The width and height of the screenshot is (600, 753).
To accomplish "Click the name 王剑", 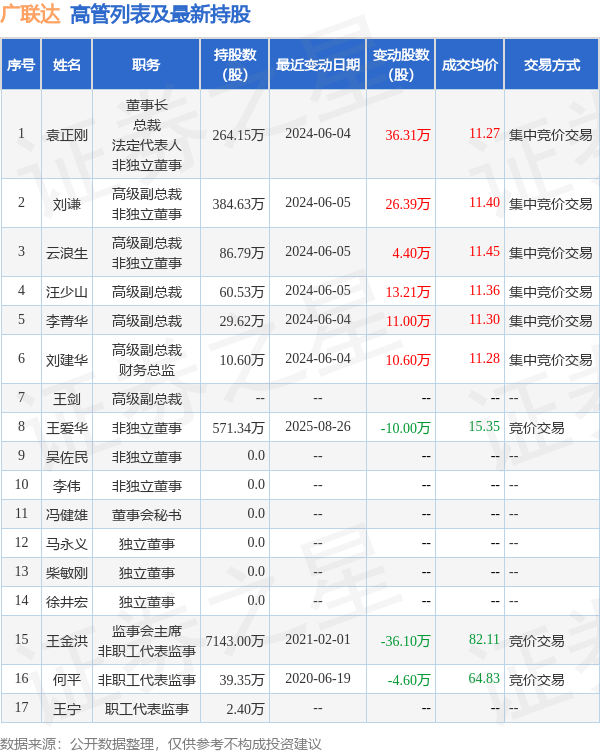I will click(x=67, y=399).
